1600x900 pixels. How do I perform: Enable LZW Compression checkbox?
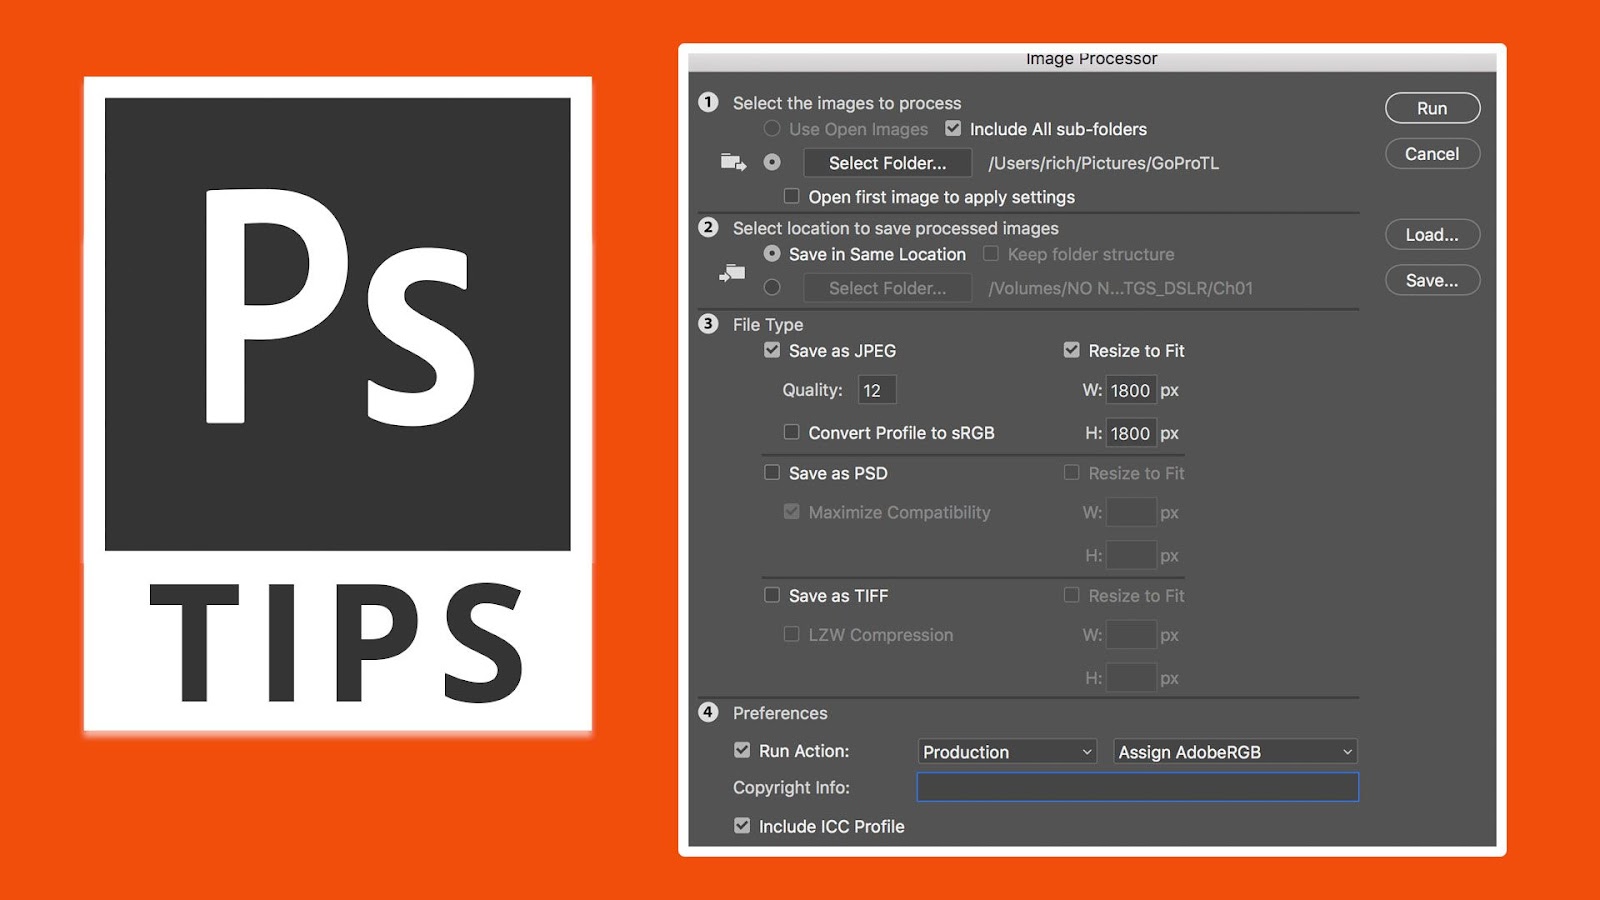point(792,634)
